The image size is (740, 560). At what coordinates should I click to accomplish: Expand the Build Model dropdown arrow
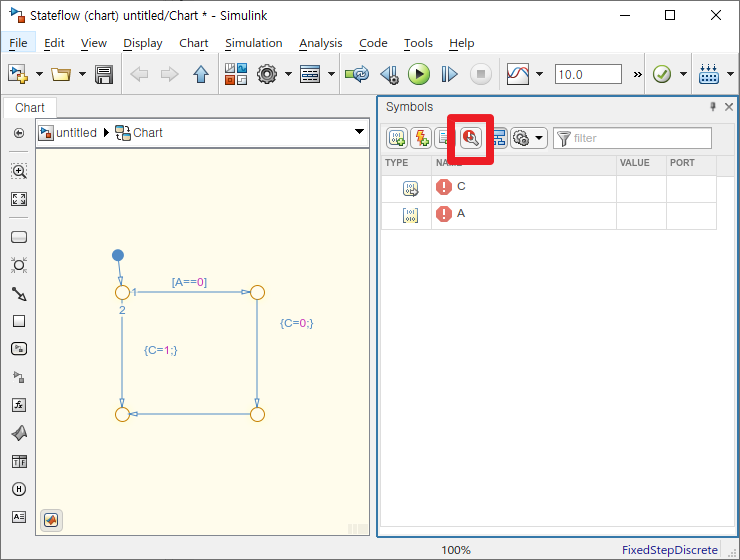coord(730,74)
